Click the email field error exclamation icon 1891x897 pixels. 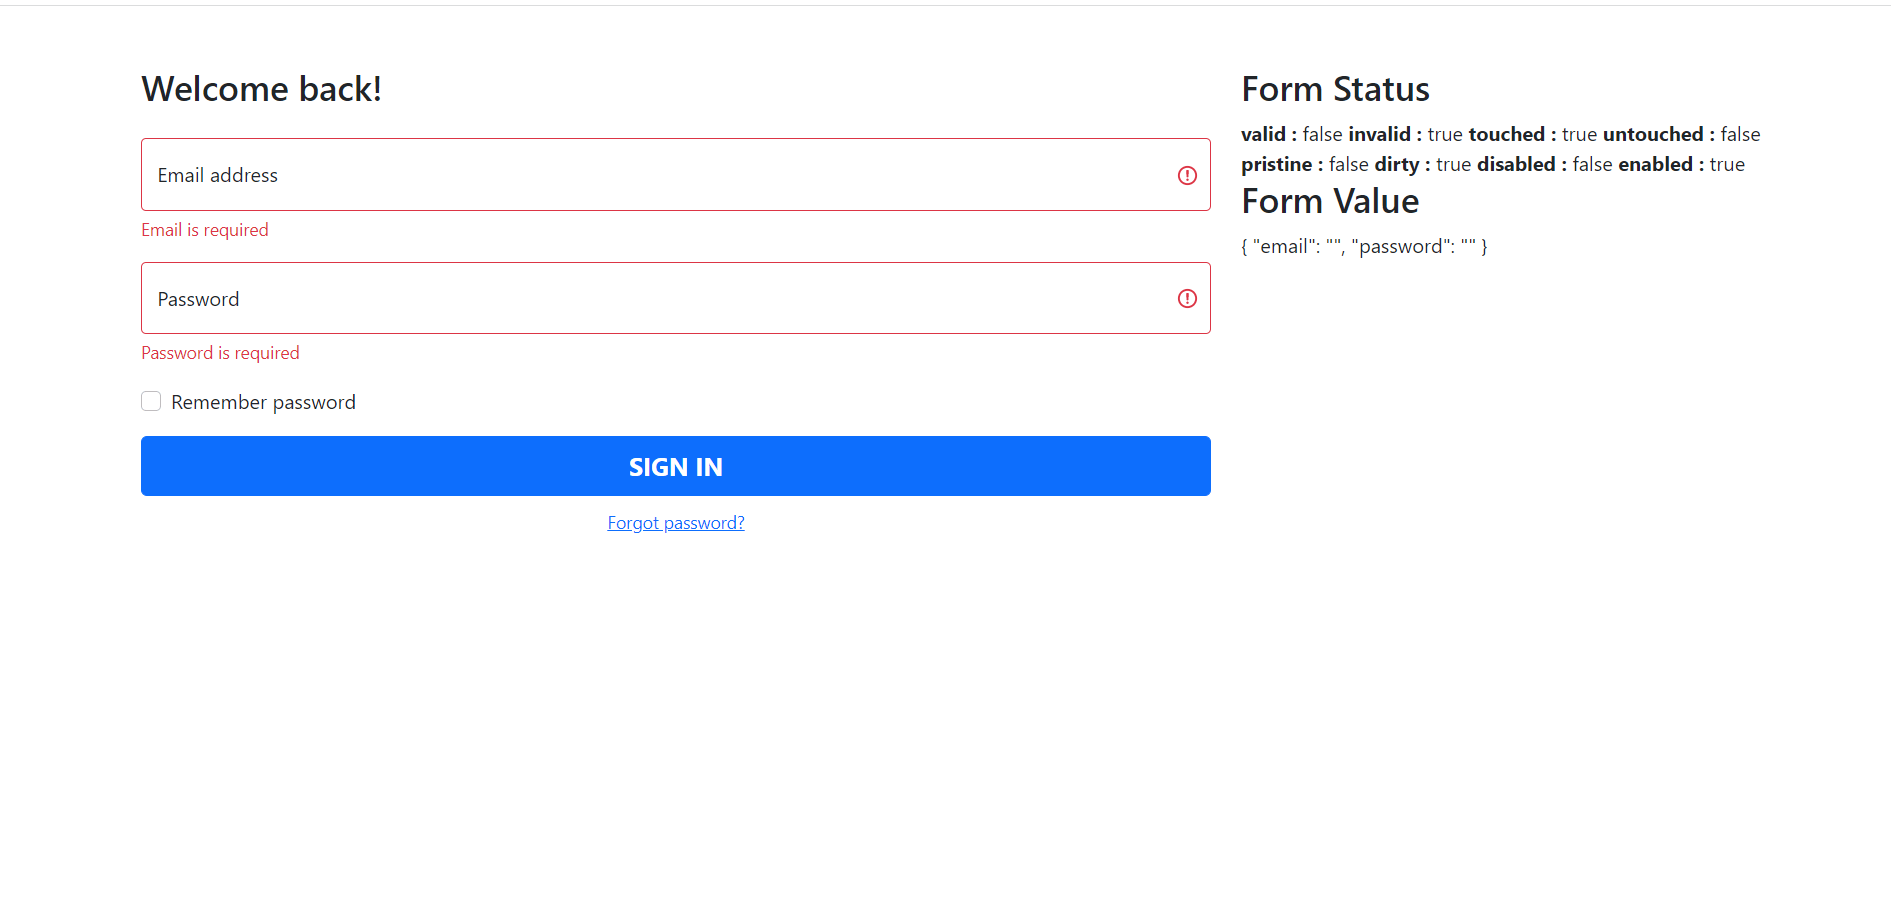(x=1187, y=175)
